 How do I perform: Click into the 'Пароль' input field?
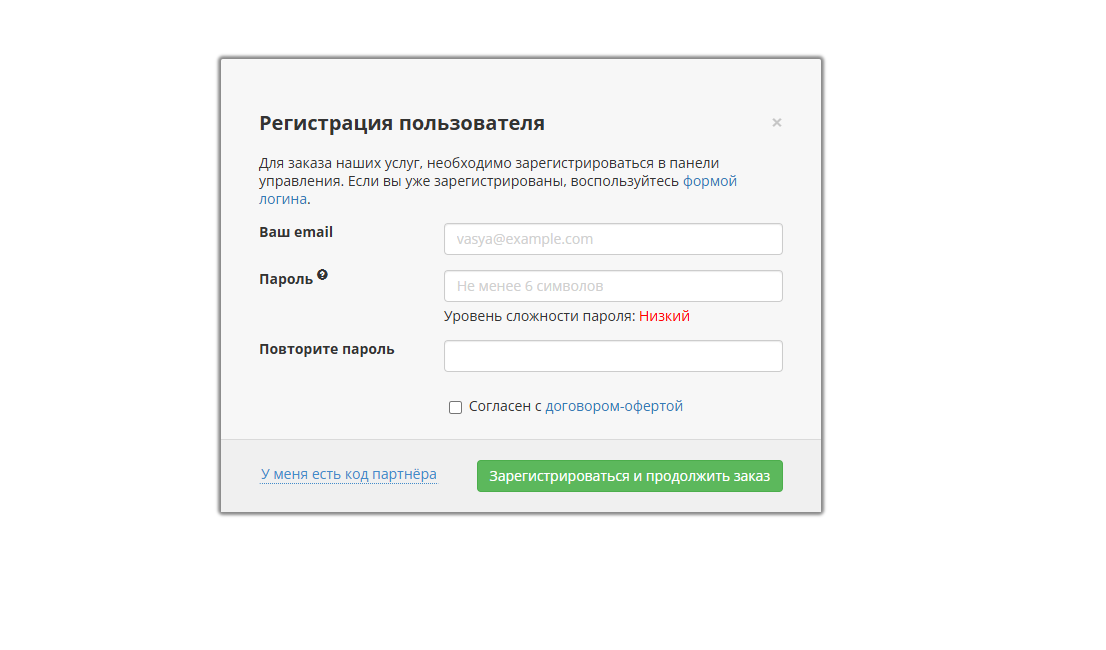coord(612,286)
